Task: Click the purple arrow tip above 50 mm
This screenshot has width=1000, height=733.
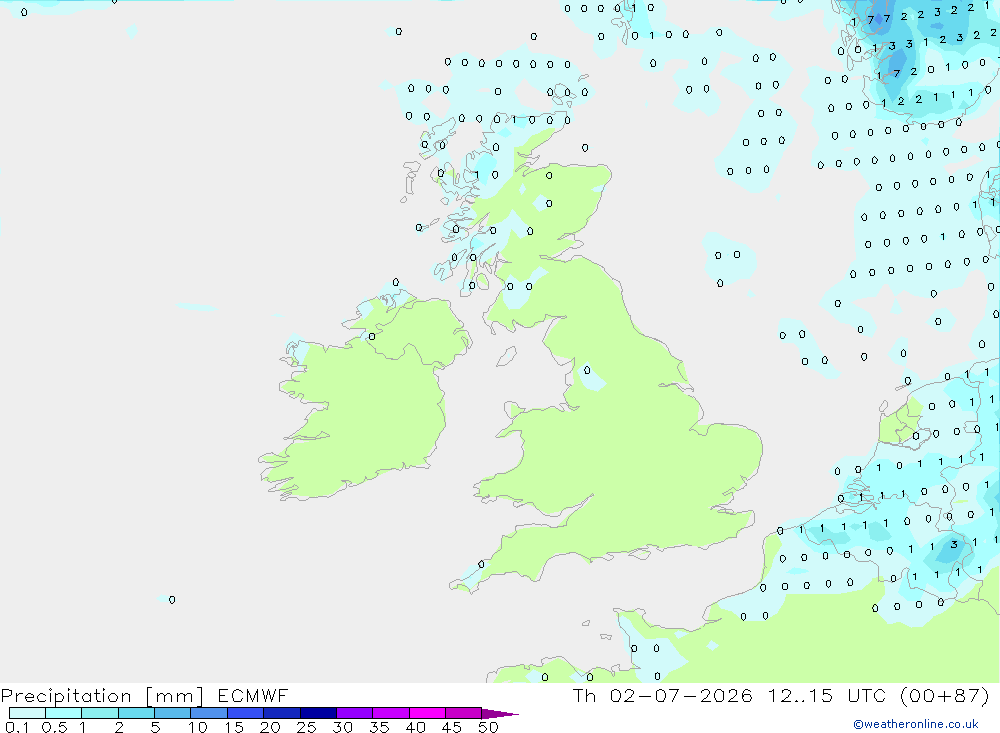Action: (500, 713)
